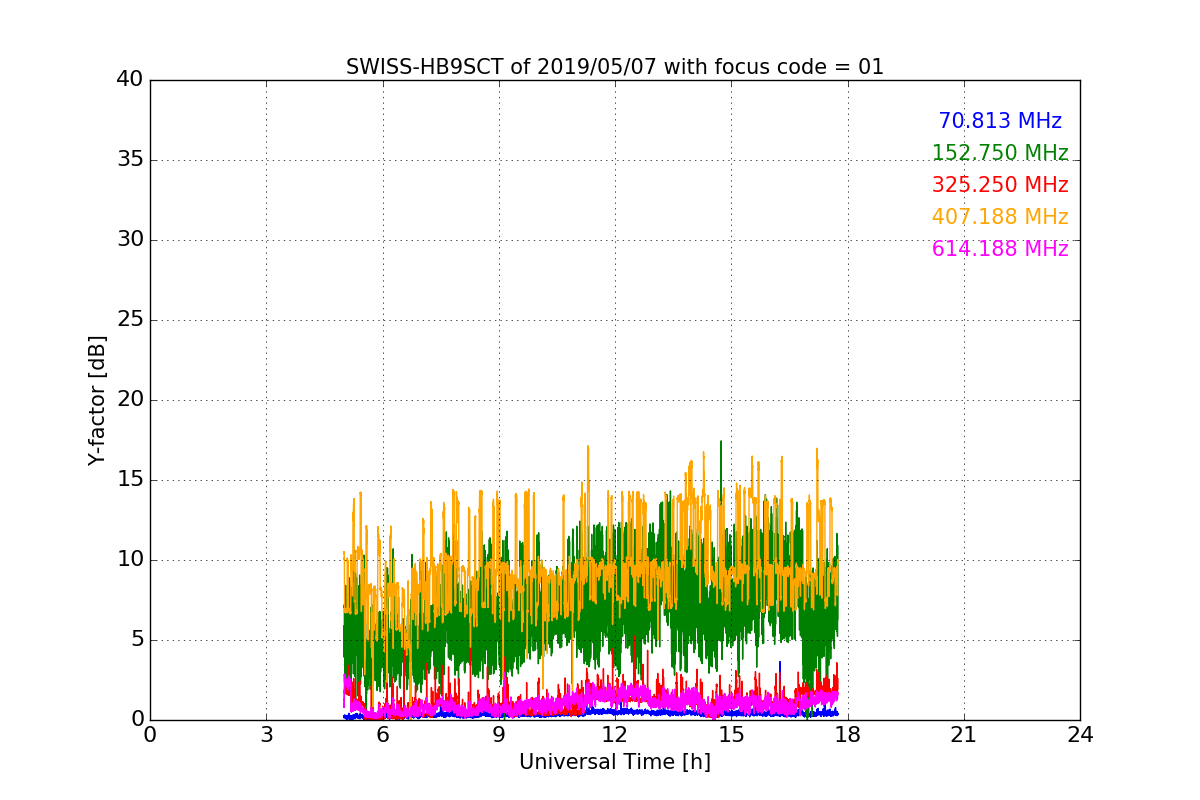Click x-axis tick label 12
This screenshot has width=1200, height=800.
pyautogui.click(x=615, y=735)
